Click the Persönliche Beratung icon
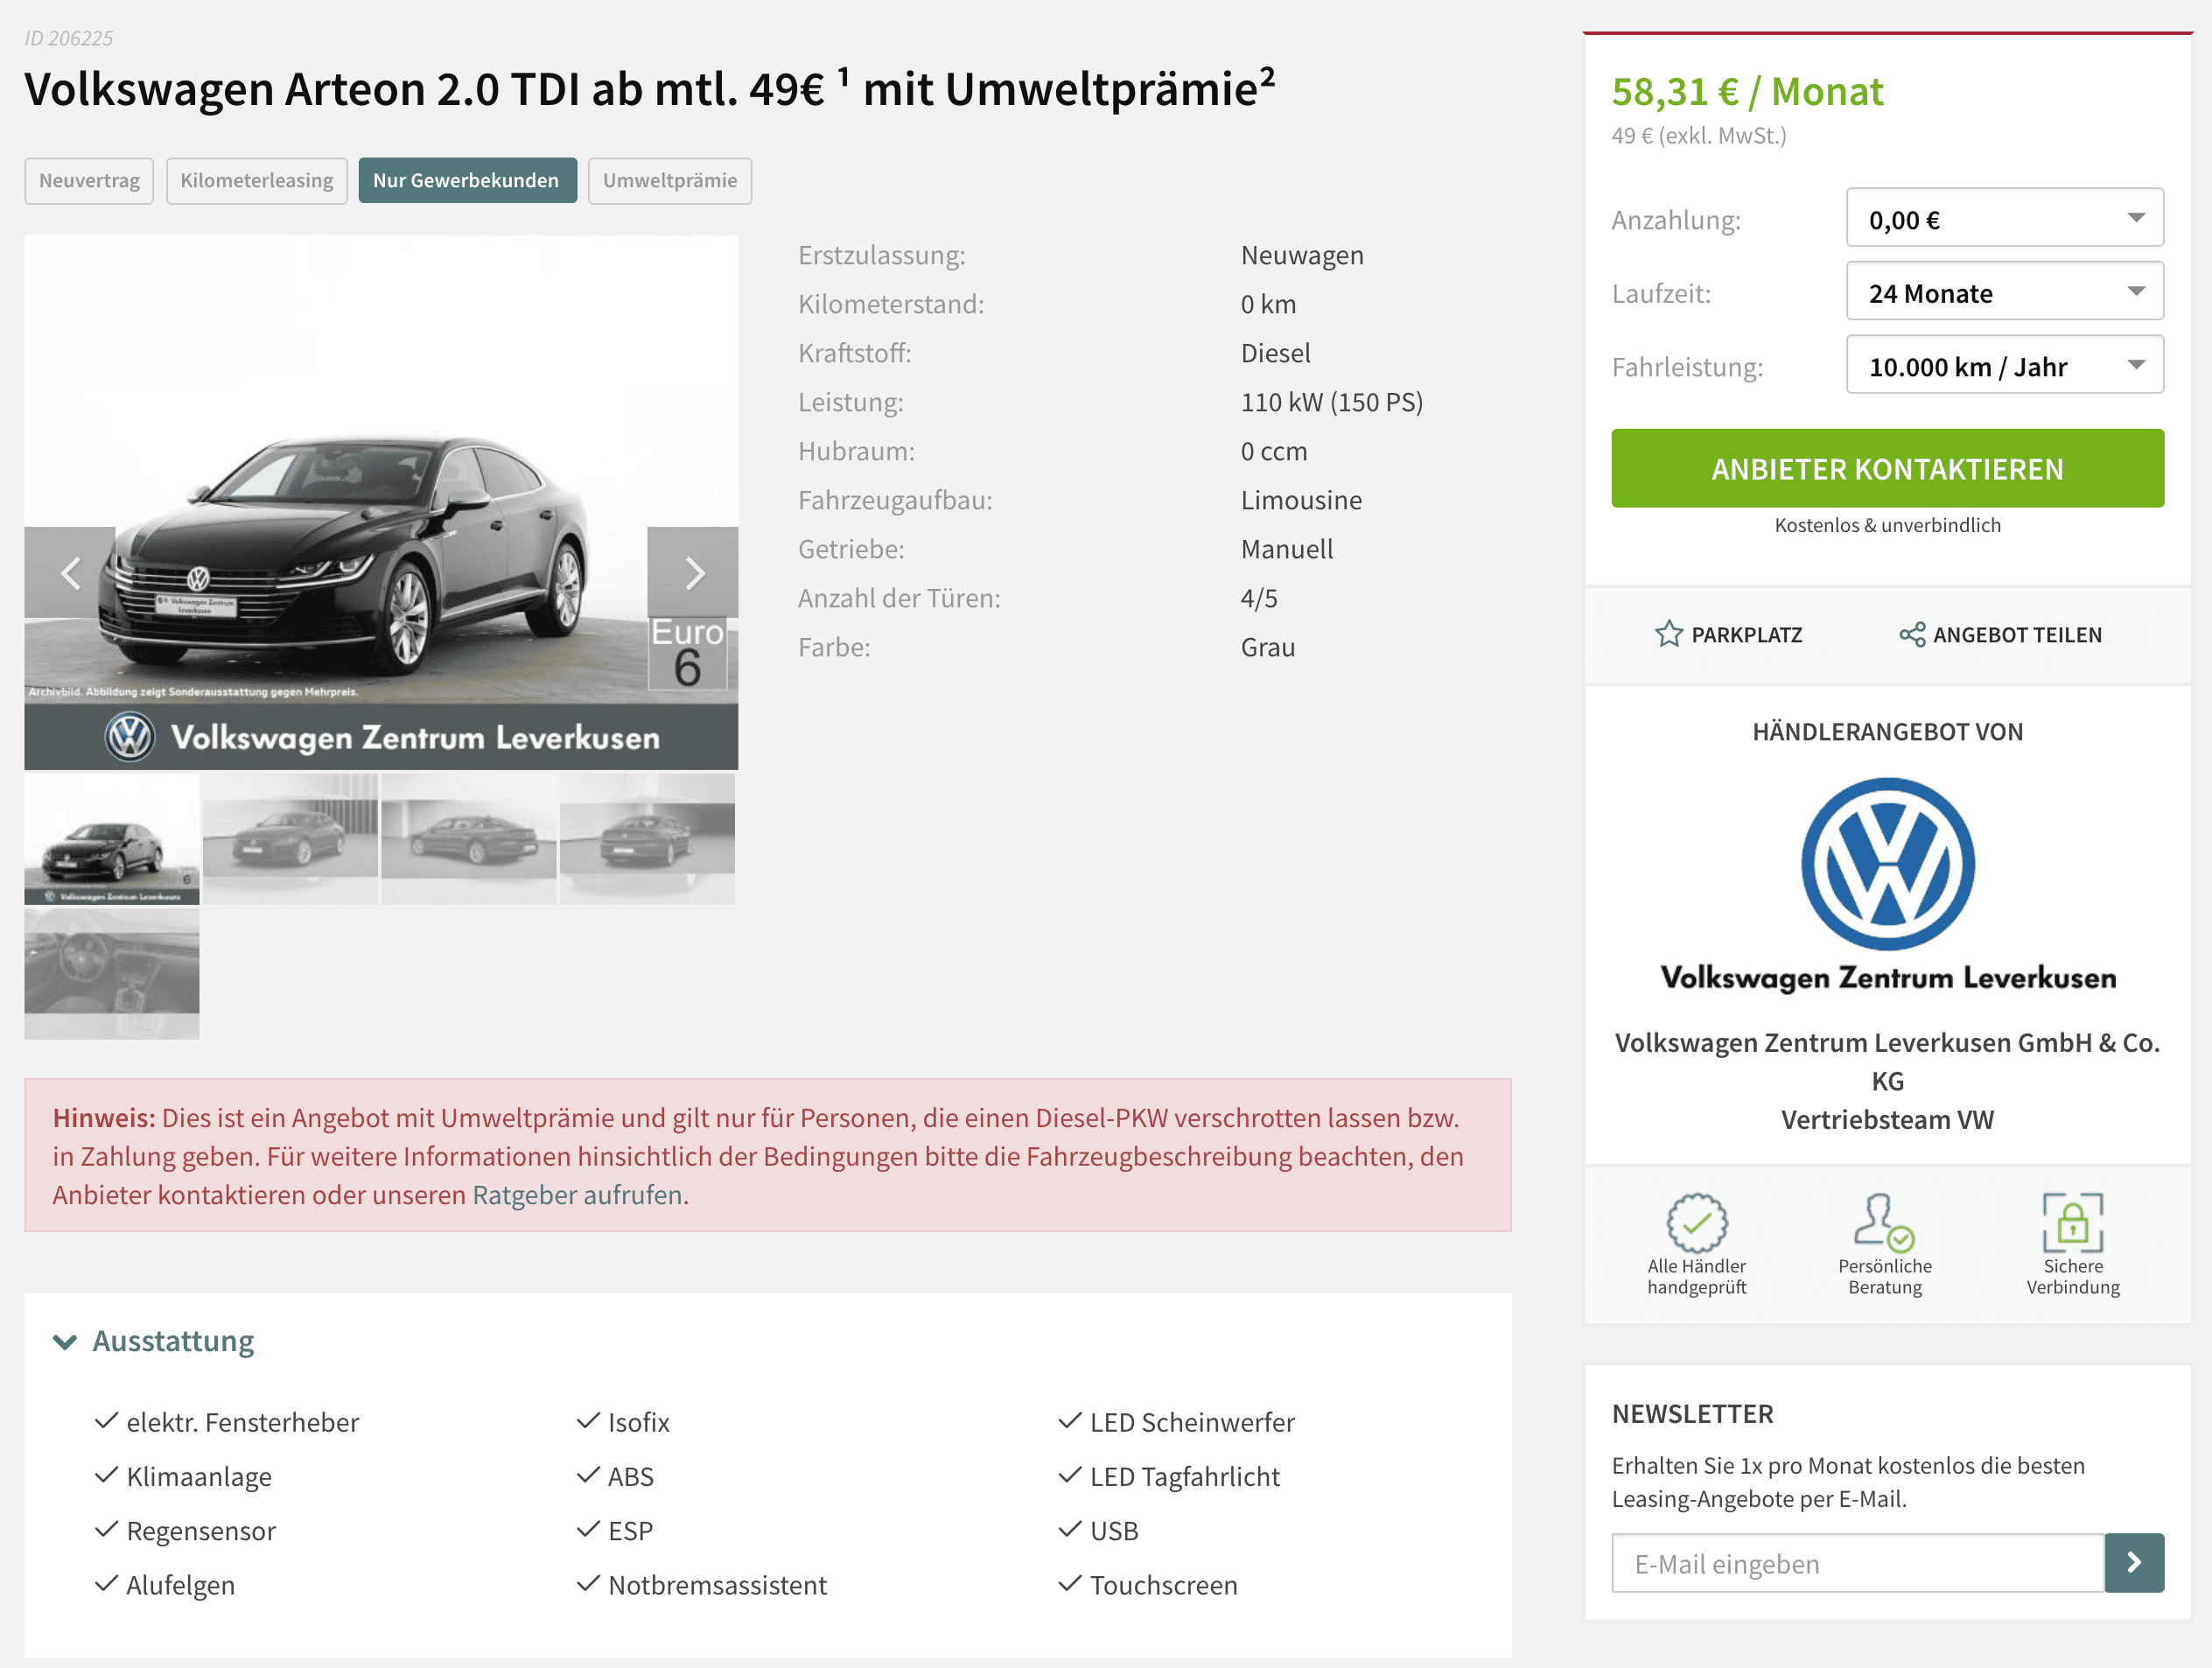 1884,1222
